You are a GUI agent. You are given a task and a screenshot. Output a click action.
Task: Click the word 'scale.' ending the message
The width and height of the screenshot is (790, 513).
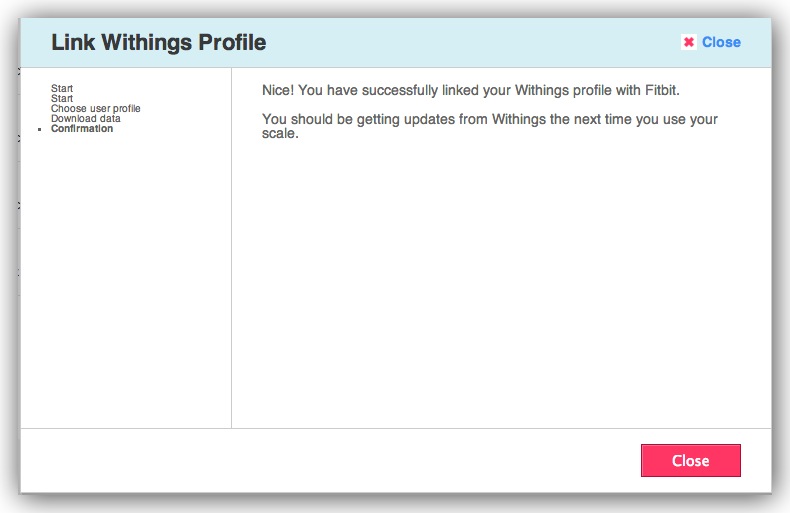tap(280, 133)
